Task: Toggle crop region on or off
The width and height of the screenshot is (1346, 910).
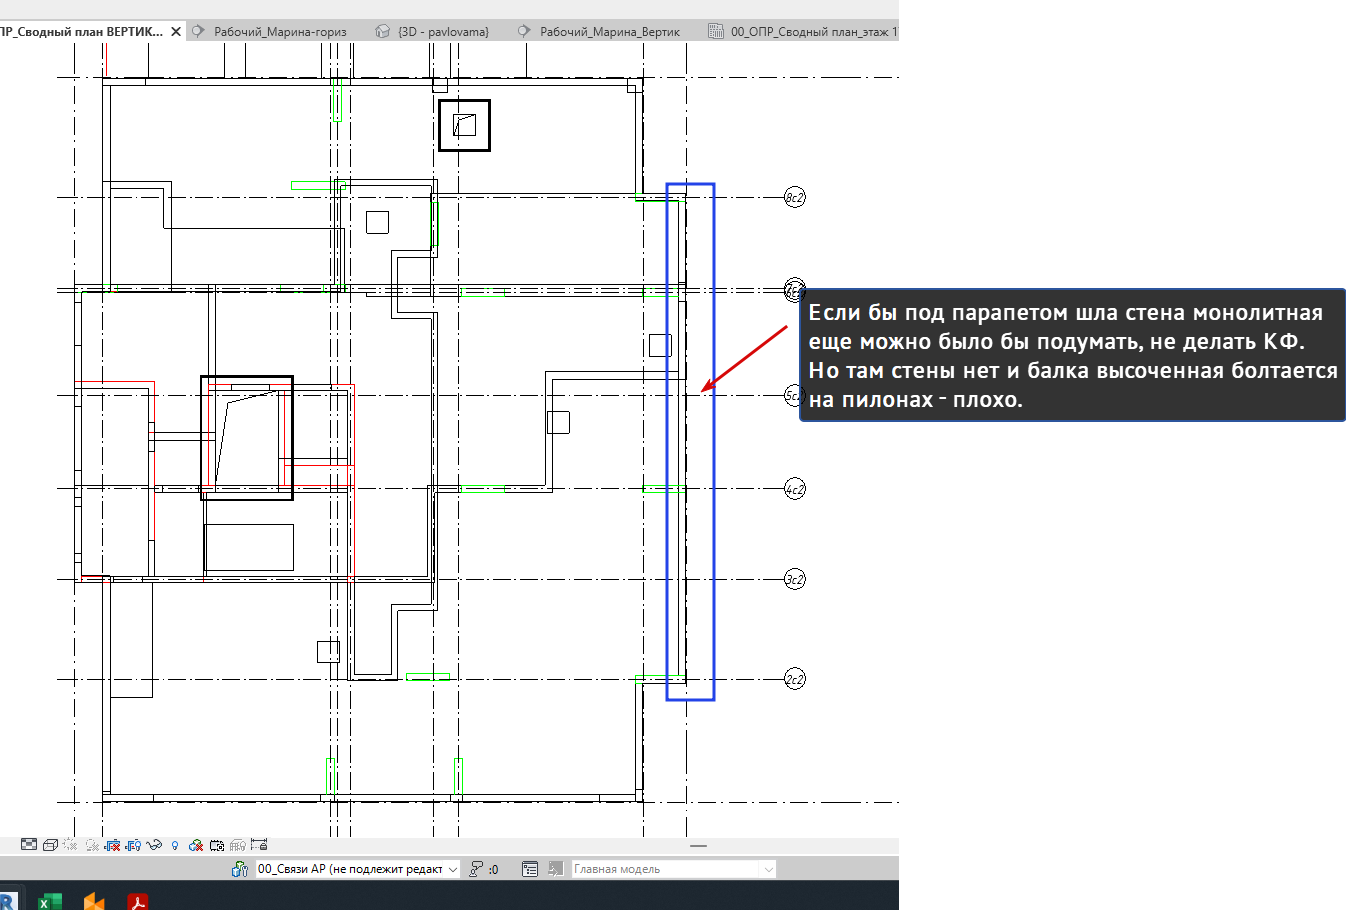Action: tap(113, 845)
